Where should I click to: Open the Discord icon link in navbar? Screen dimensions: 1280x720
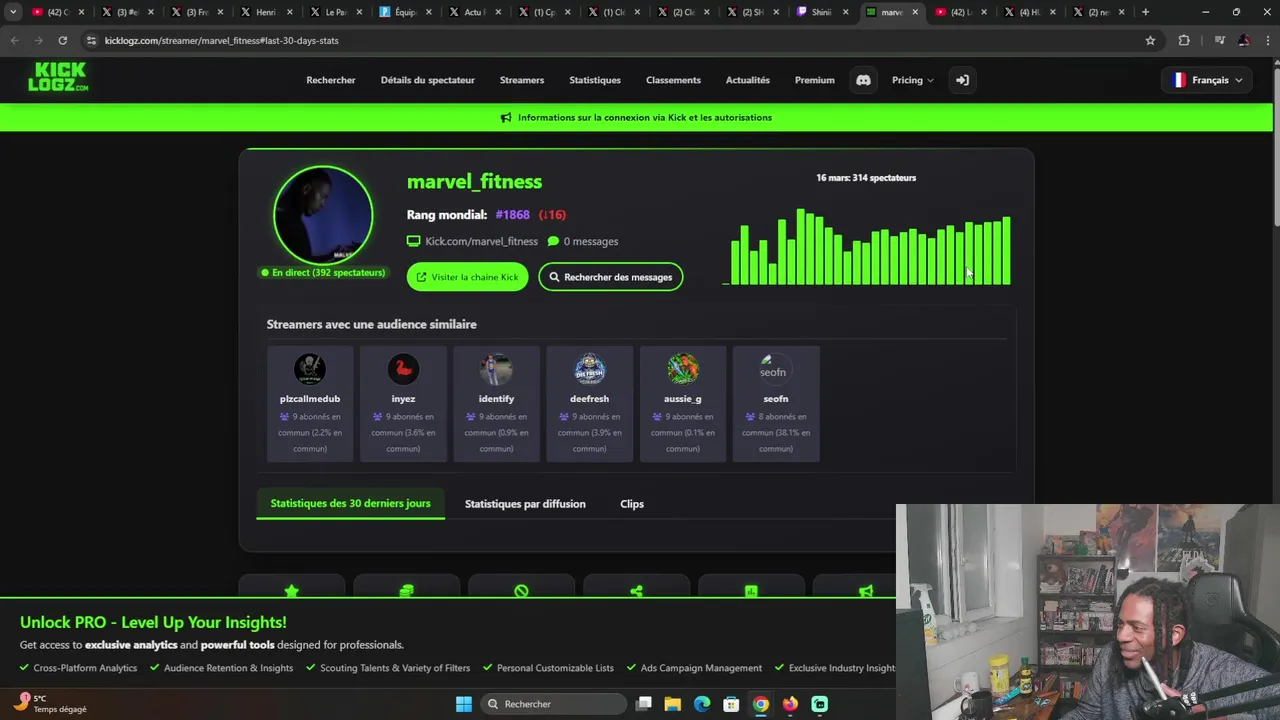point(863,80)
